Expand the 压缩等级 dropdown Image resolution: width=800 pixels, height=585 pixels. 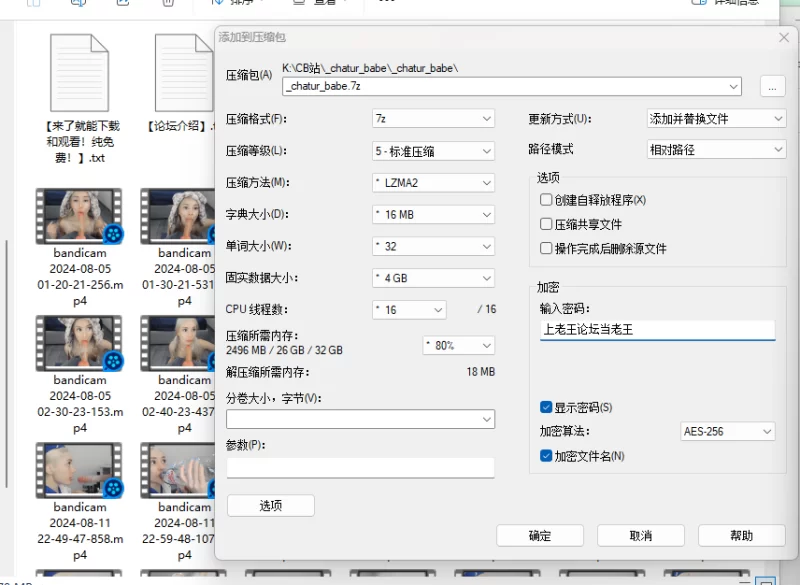pos(433,151)
